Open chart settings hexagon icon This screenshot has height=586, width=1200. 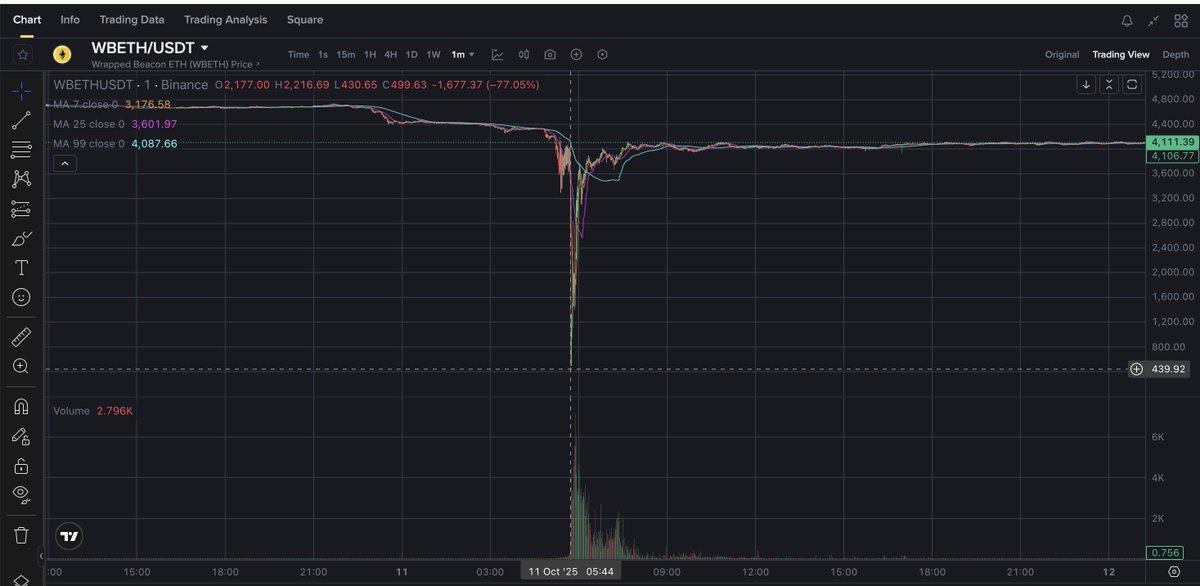[602, 54]
